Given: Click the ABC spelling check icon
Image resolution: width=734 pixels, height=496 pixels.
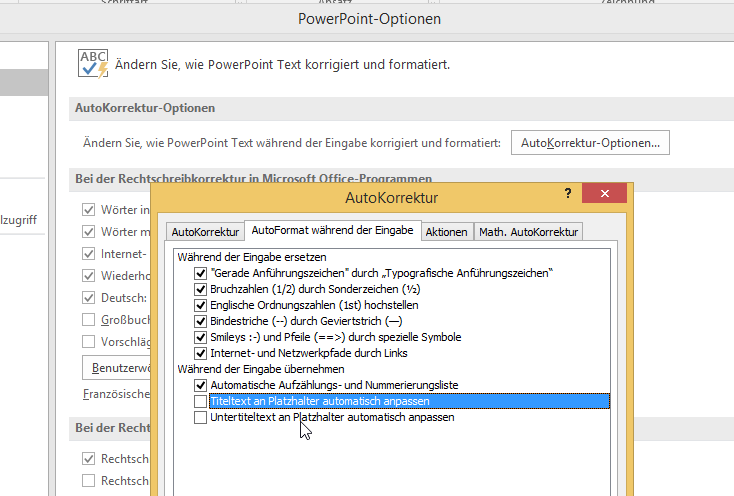Looking at the screenshot, I should click(x=93, y=64).
